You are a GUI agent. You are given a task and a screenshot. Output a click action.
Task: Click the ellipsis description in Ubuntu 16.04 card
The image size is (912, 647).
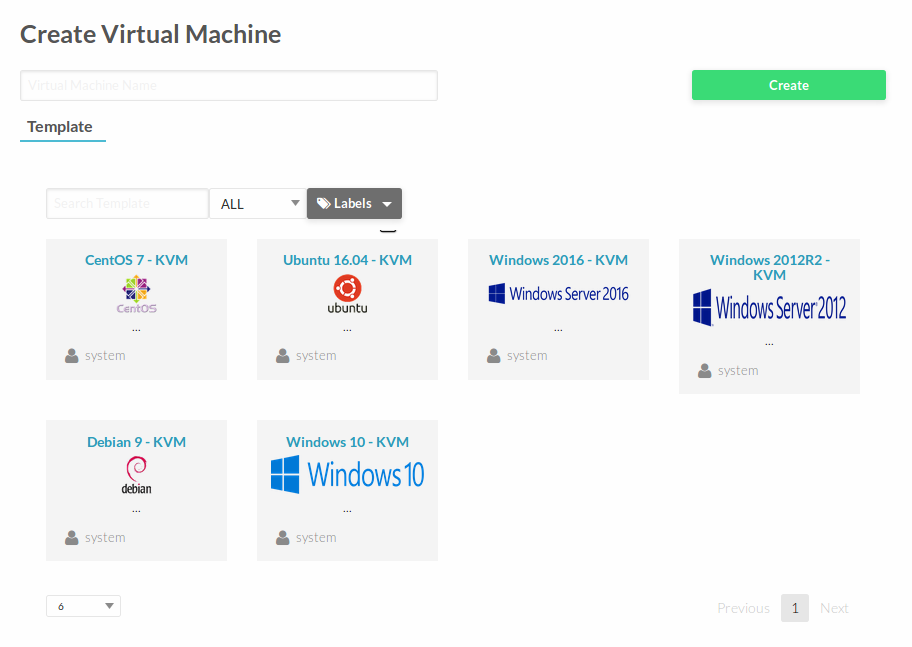(347, 330)
